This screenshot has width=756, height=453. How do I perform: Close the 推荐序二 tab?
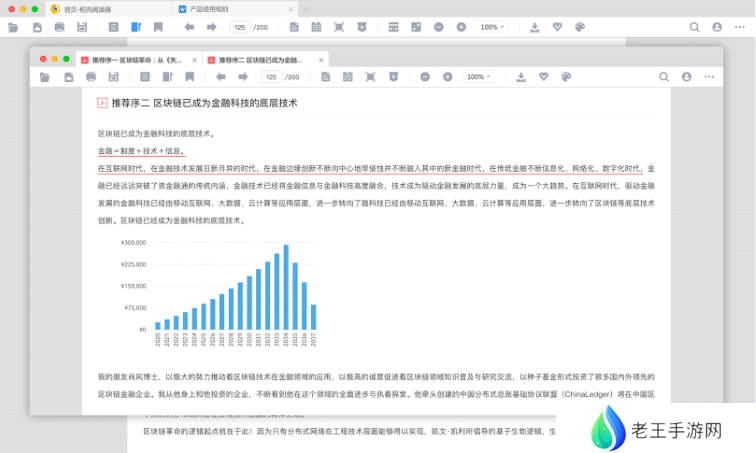(321, 60)
